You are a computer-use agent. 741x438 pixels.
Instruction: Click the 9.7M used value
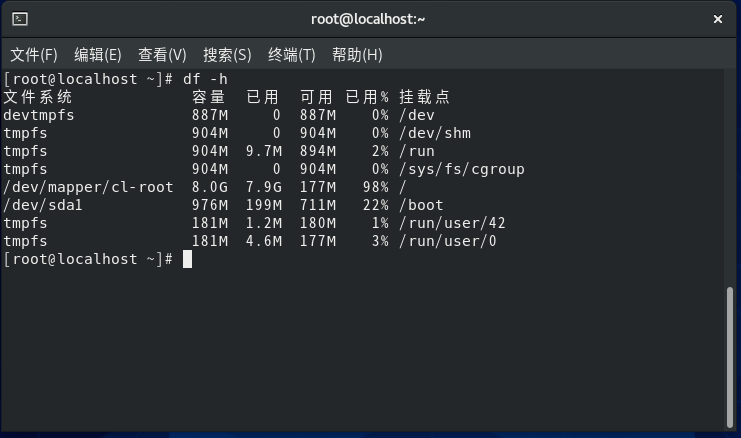(264, 151)
